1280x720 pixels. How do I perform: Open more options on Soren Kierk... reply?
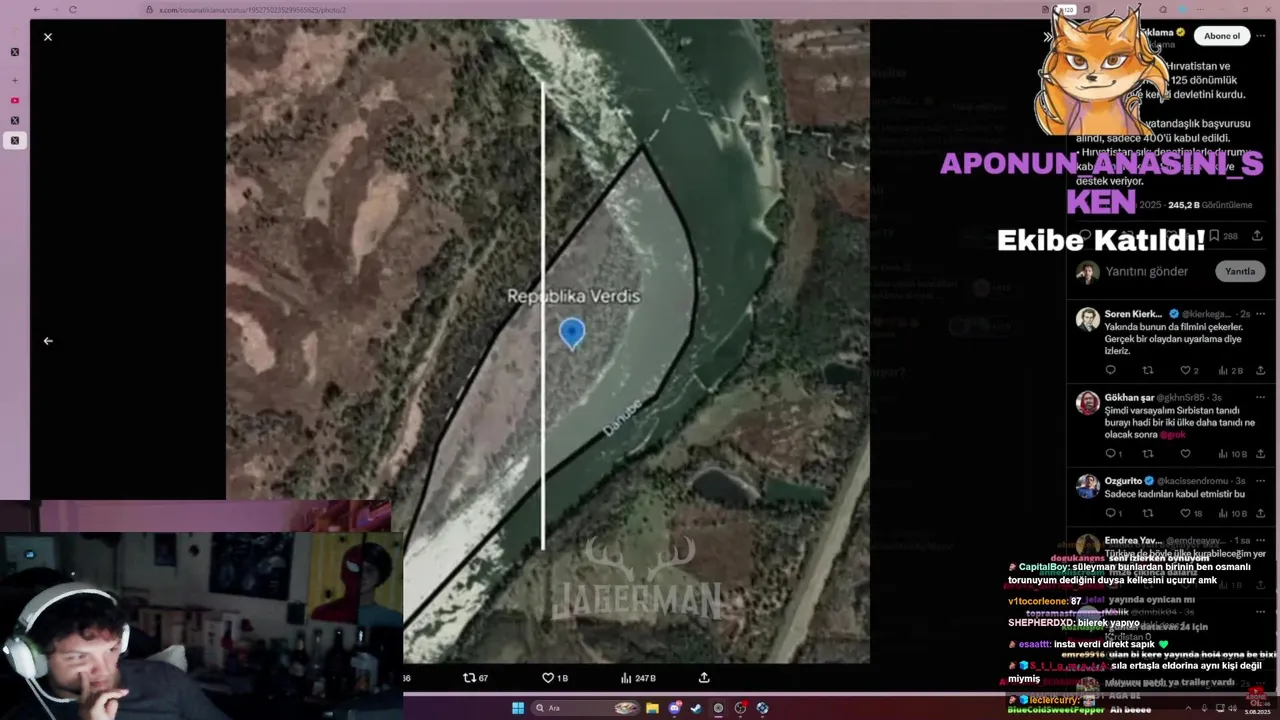(x=1261, y=314)
